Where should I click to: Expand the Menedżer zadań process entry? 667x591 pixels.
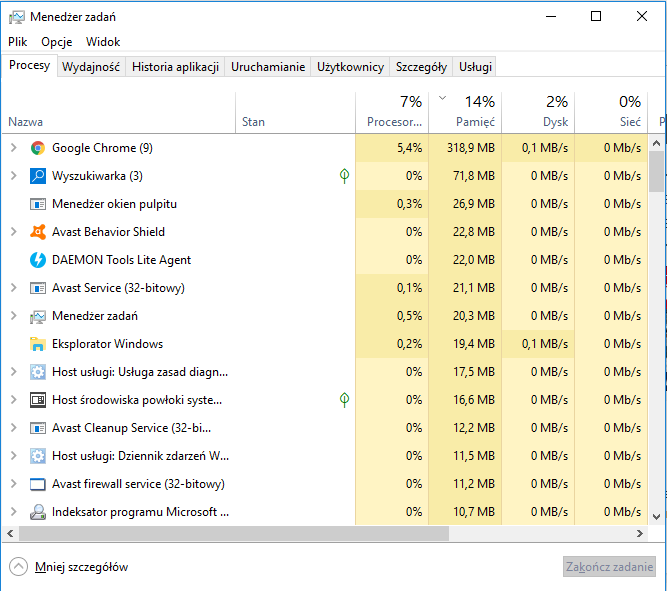click(x=14, y=316)
